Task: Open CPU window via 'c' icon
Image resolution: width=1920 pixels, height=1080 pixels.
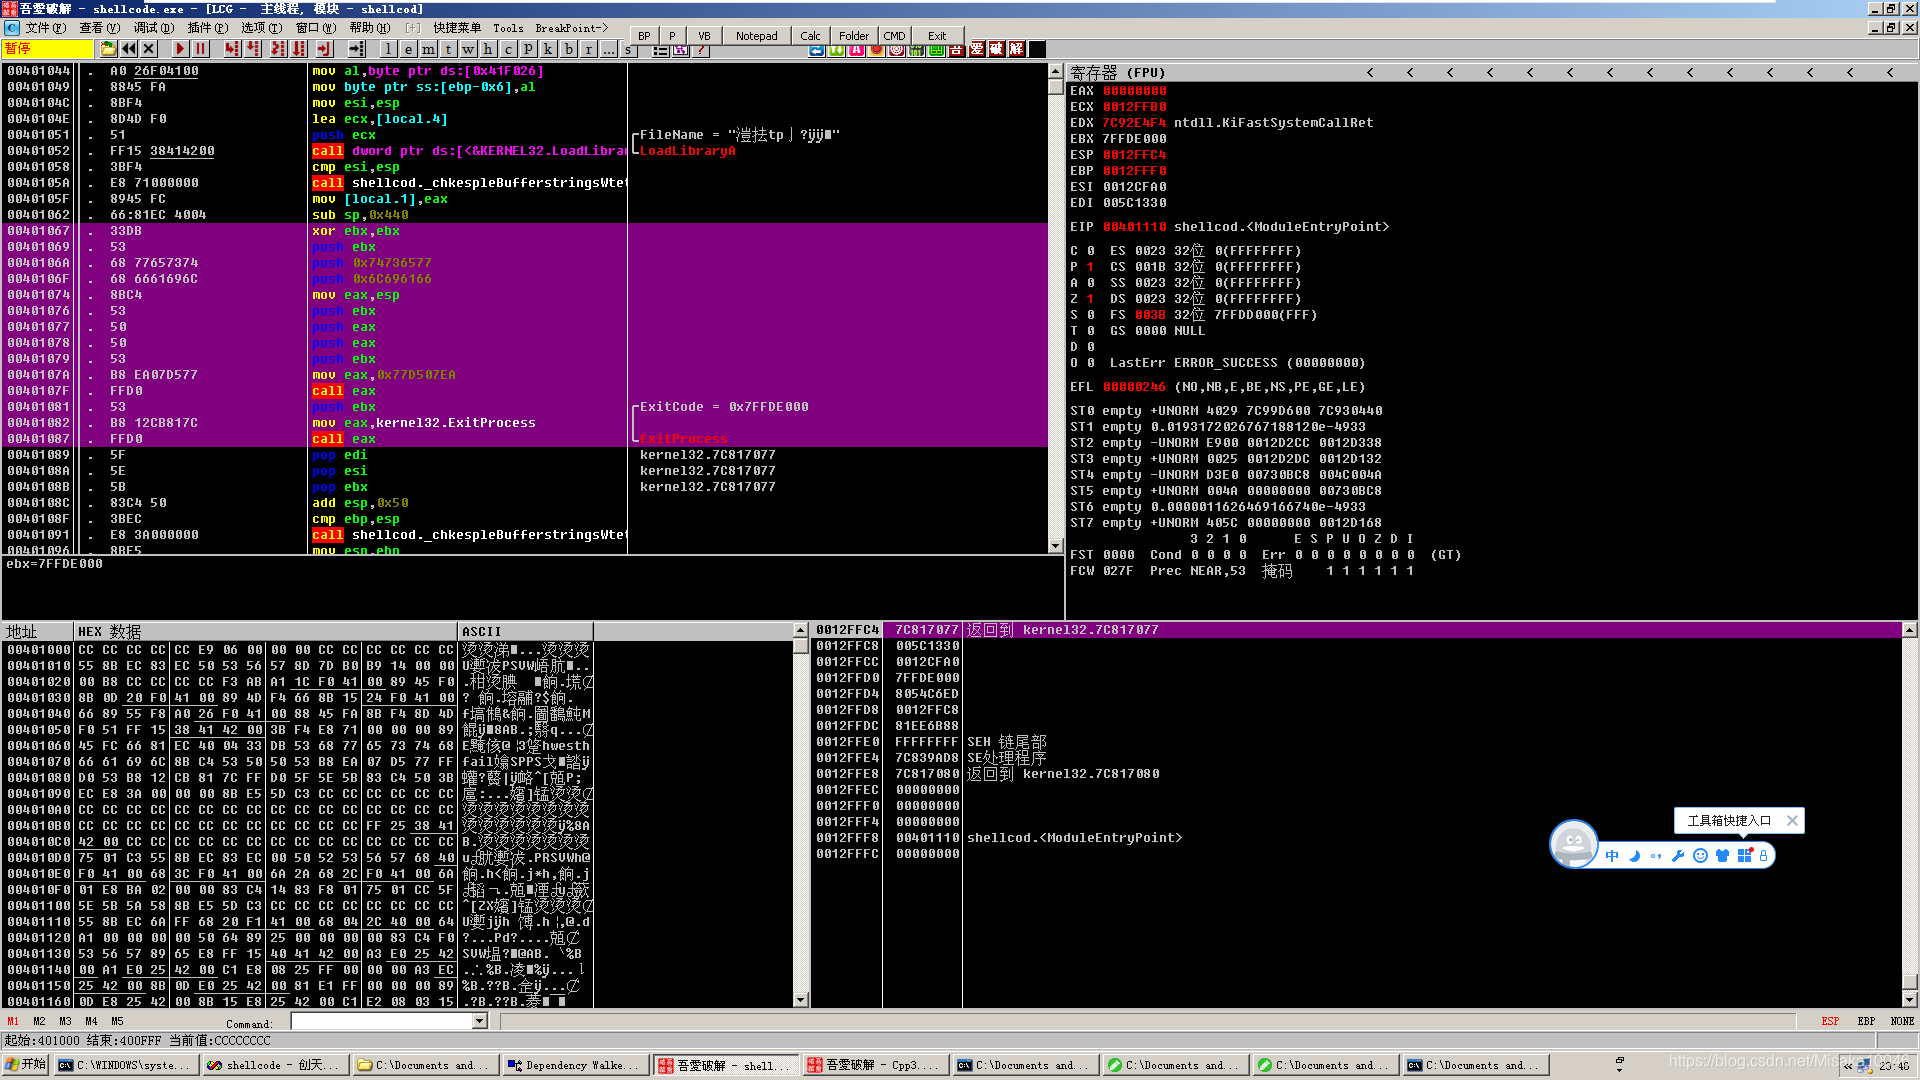Action: (x=508, y=48)
